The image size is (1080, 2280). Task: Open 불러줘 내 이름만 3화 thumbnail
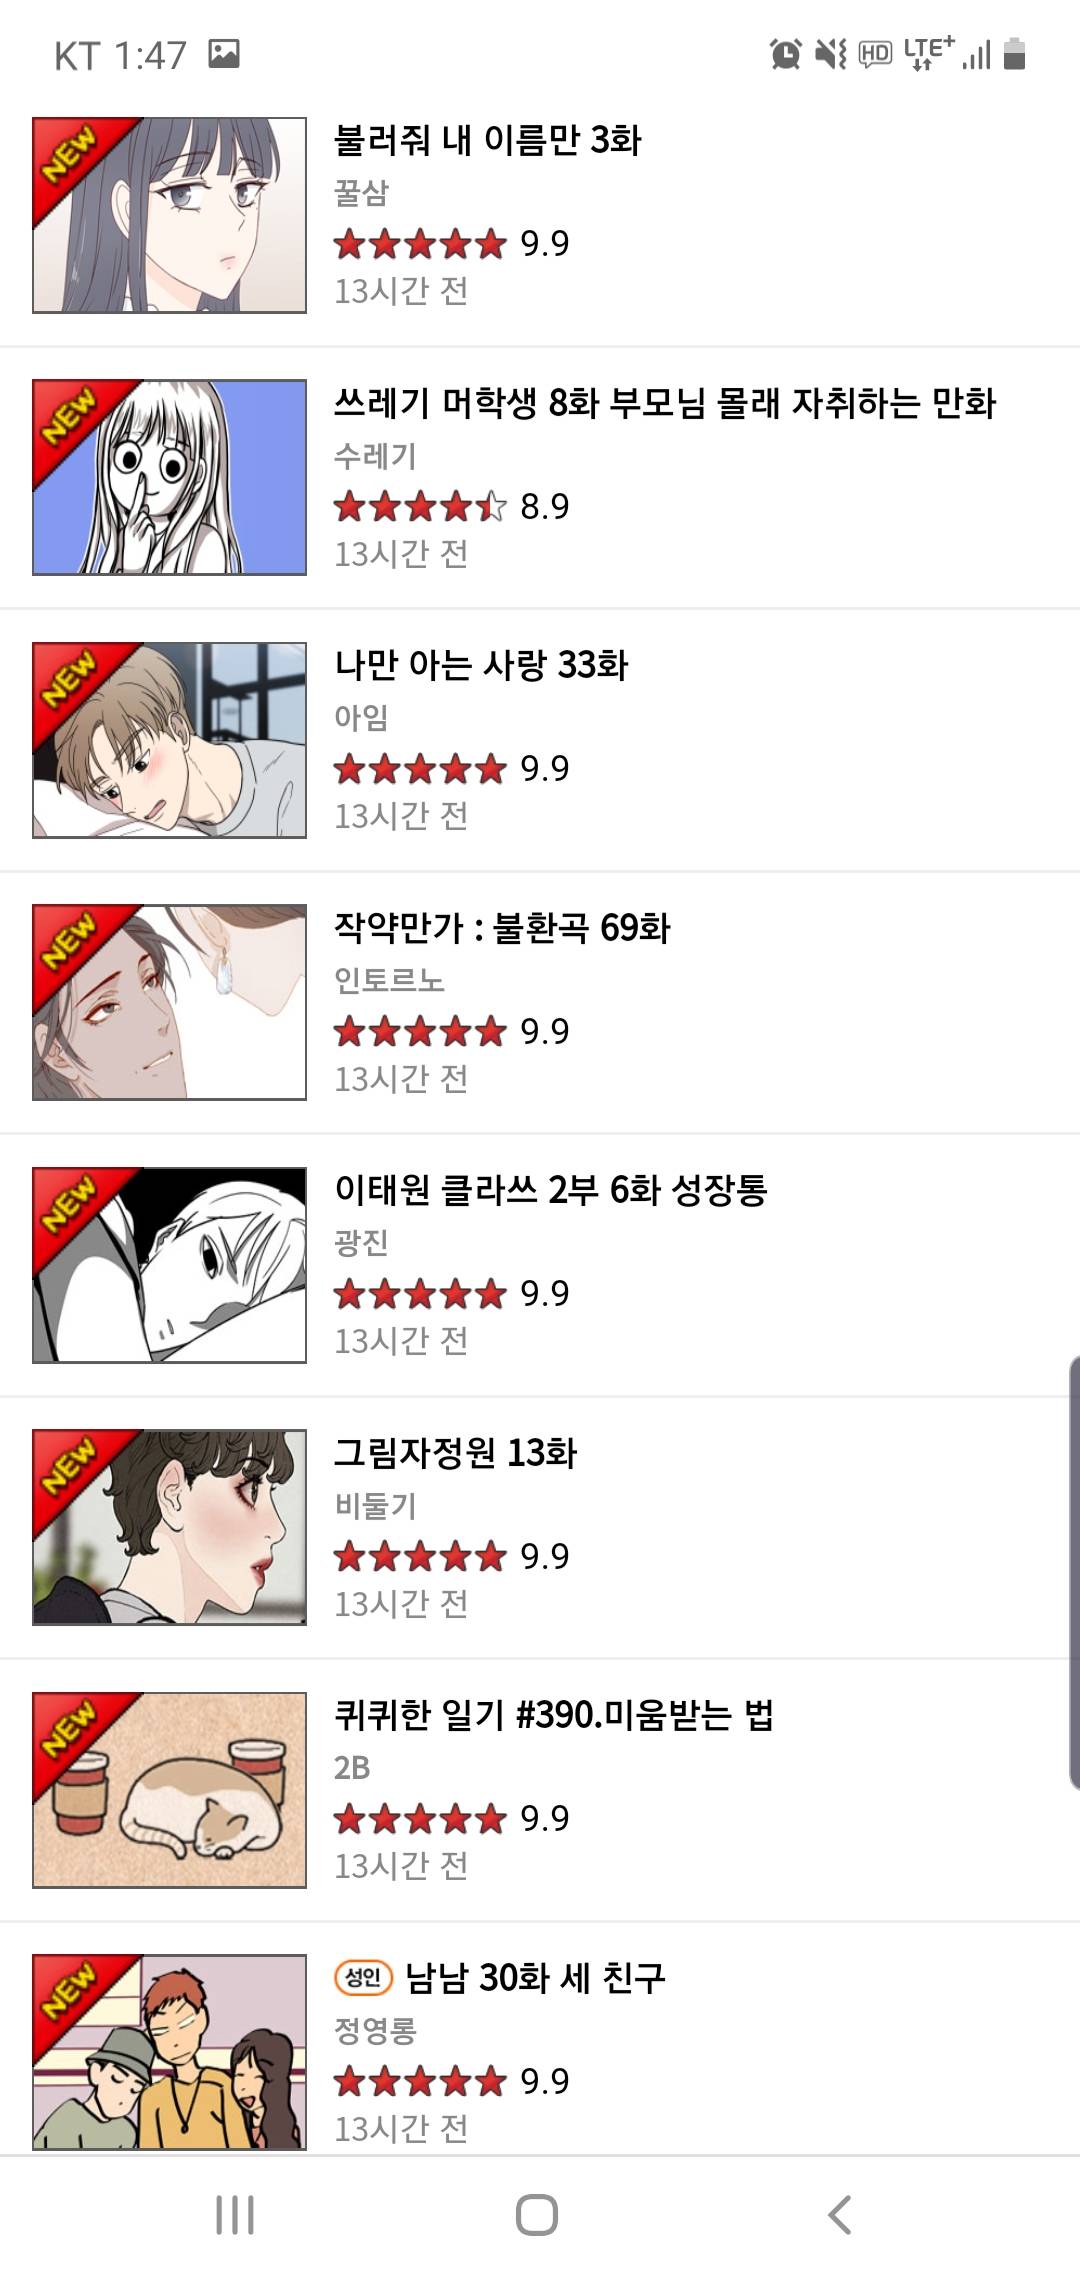click(x=169, y=215)
